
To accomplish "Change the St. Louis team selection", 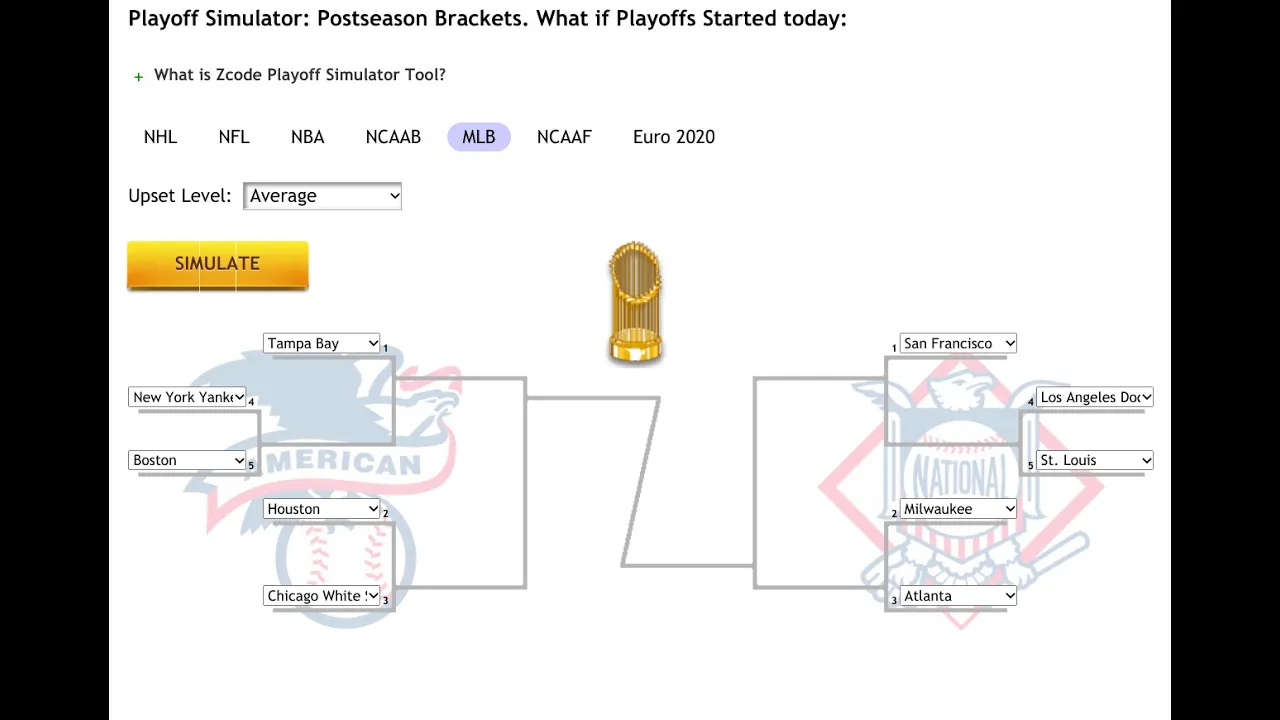I will [x=1095, y=460].
